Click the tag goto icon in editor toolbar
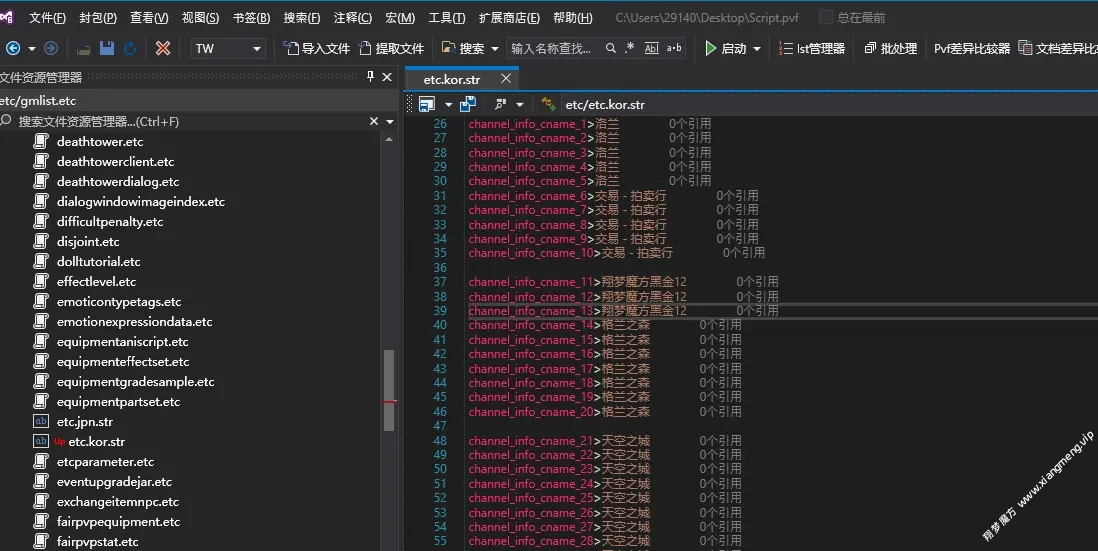Viewport: 1098px width, 551px height. 500,104
